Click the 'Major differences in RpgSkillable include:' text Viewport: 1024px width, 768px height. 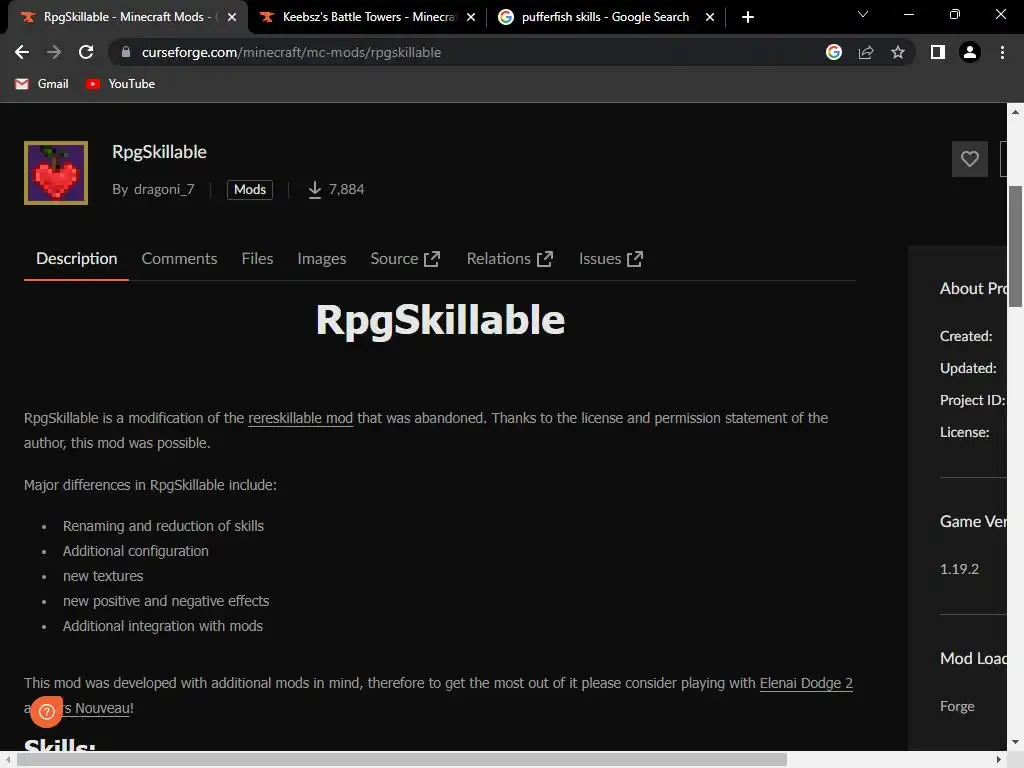150,485
